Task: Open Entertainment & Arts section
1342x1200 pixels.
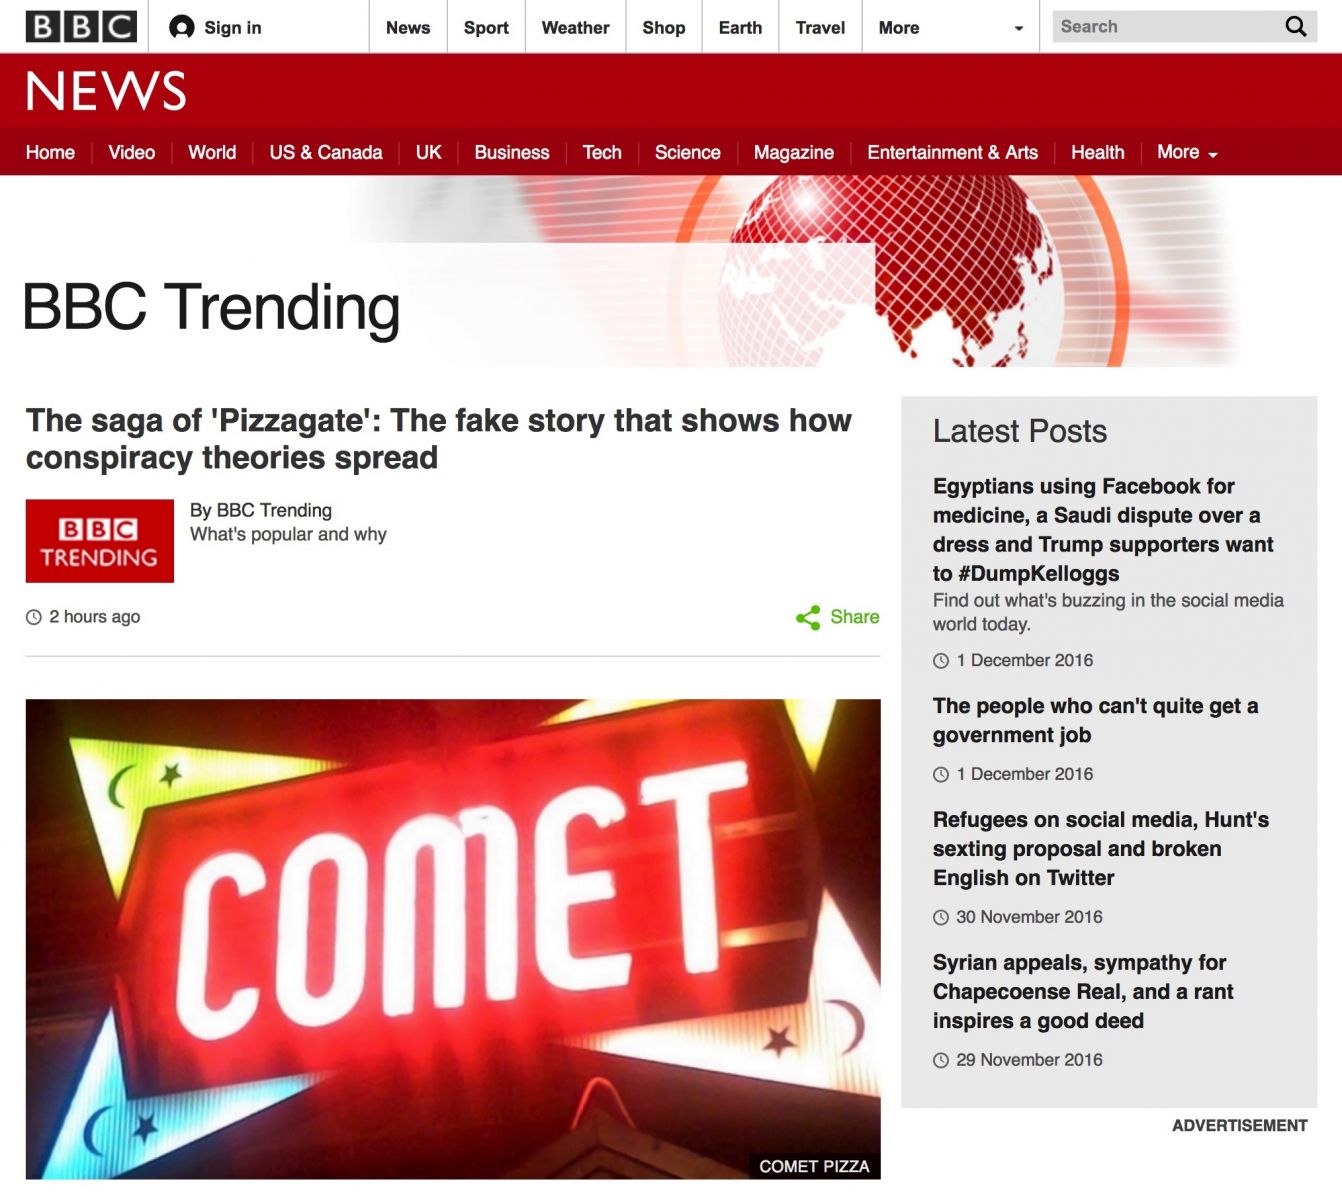Action: (x=952, y=152)
